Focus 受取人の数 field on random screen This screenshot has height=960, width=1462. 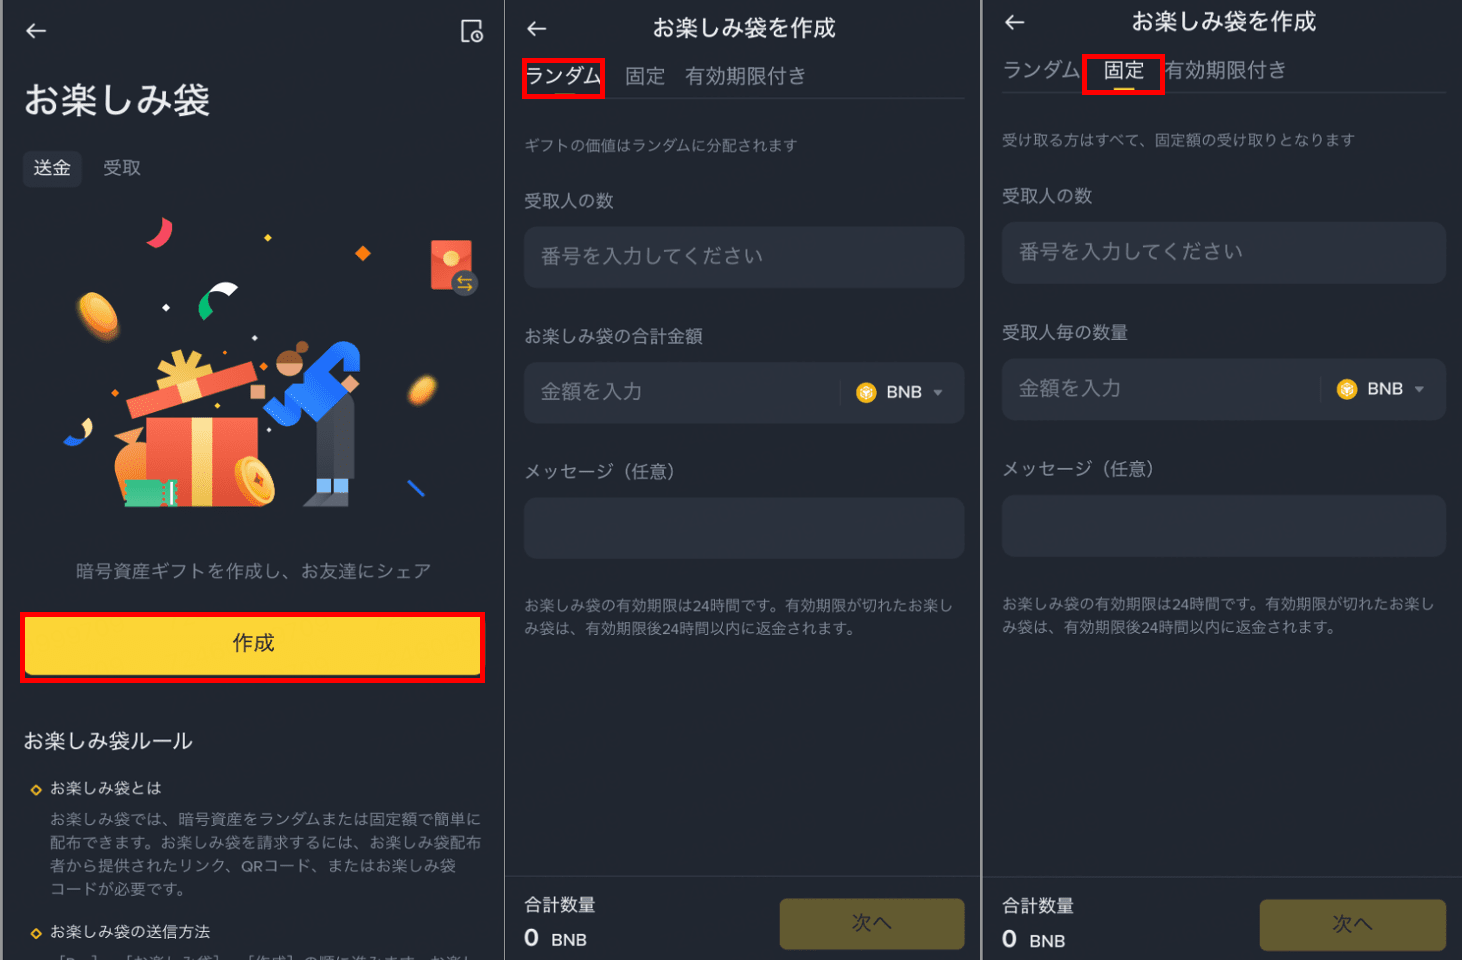point(744,257)
